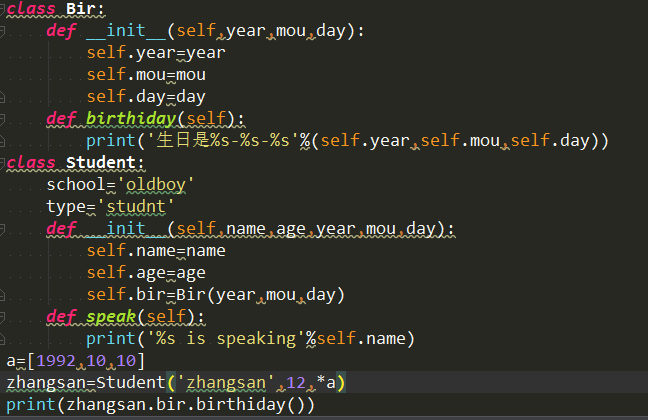Click the 'self.year=year' assignment line
Screen dimensions: 648x420
(x=156, y=53)
